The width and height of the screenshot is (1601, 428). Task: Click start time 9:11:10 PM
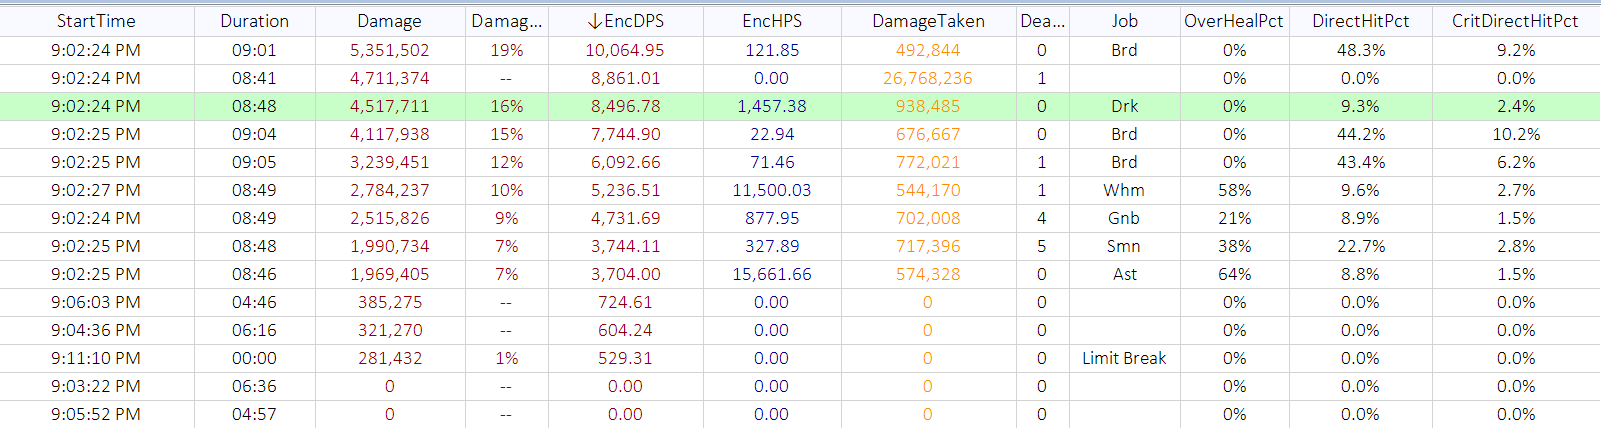[x=96, y=358]
